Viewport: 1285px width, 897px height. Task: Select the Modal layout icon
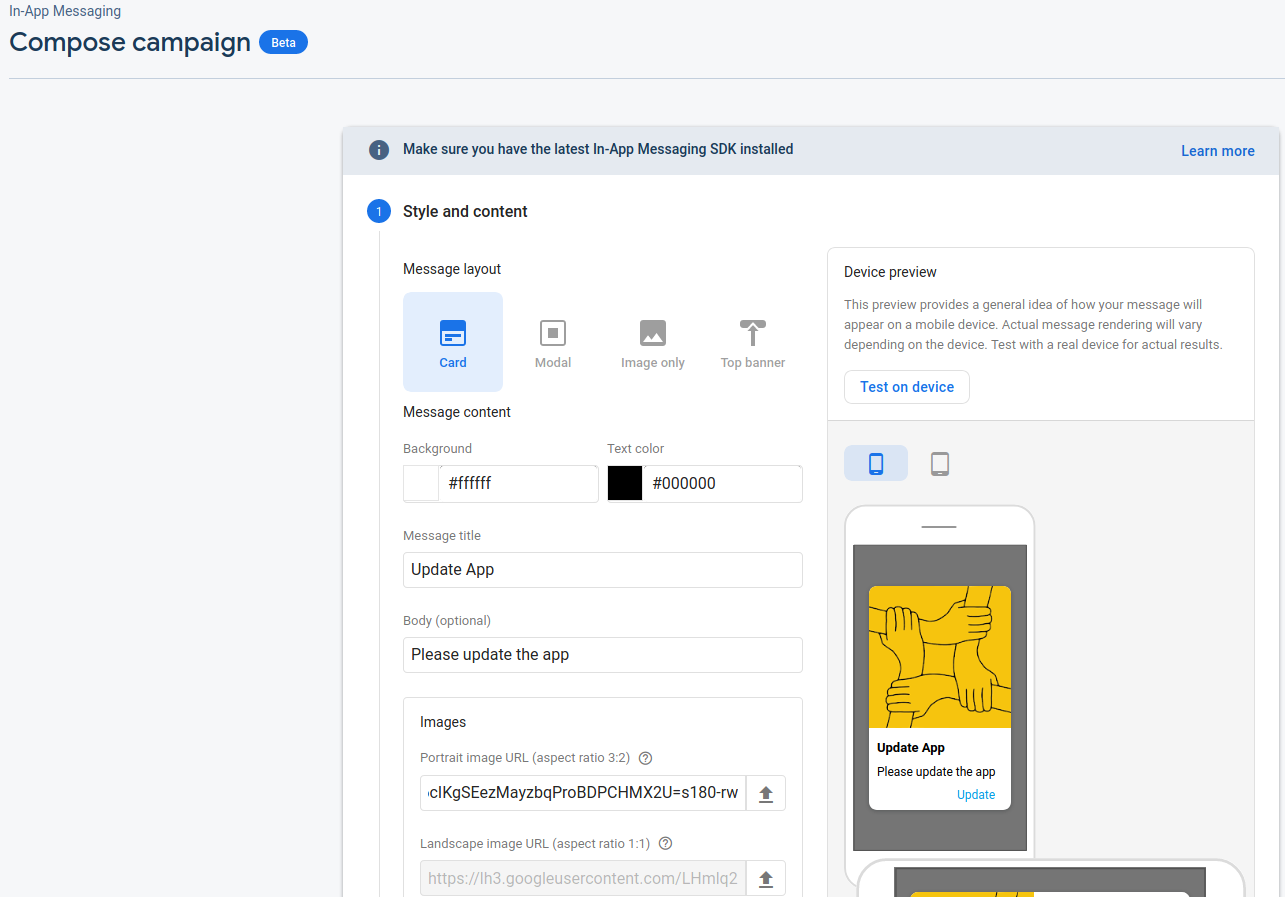point(553,333)
